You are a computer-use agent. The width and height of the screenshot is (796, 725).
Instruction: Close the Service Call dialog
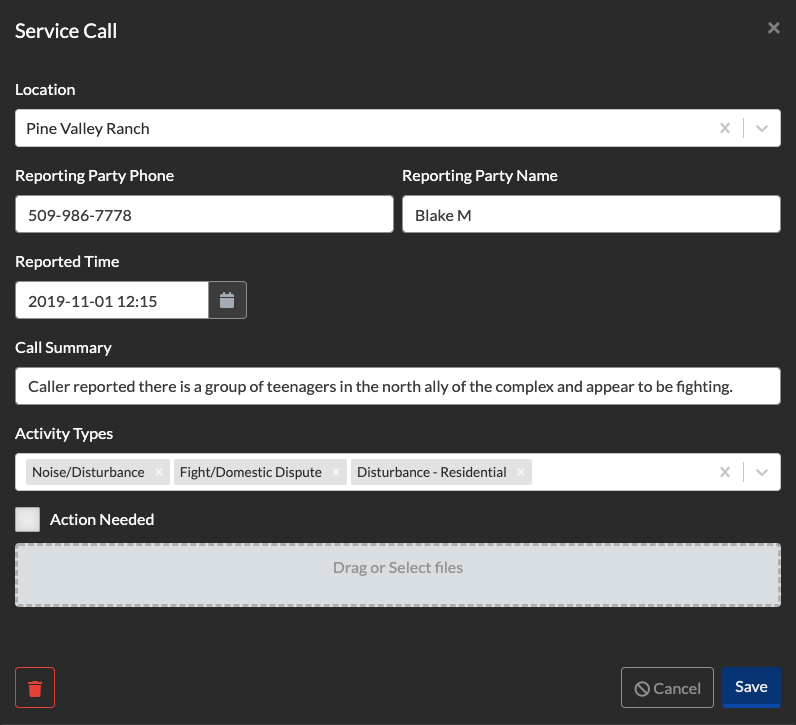773,28
